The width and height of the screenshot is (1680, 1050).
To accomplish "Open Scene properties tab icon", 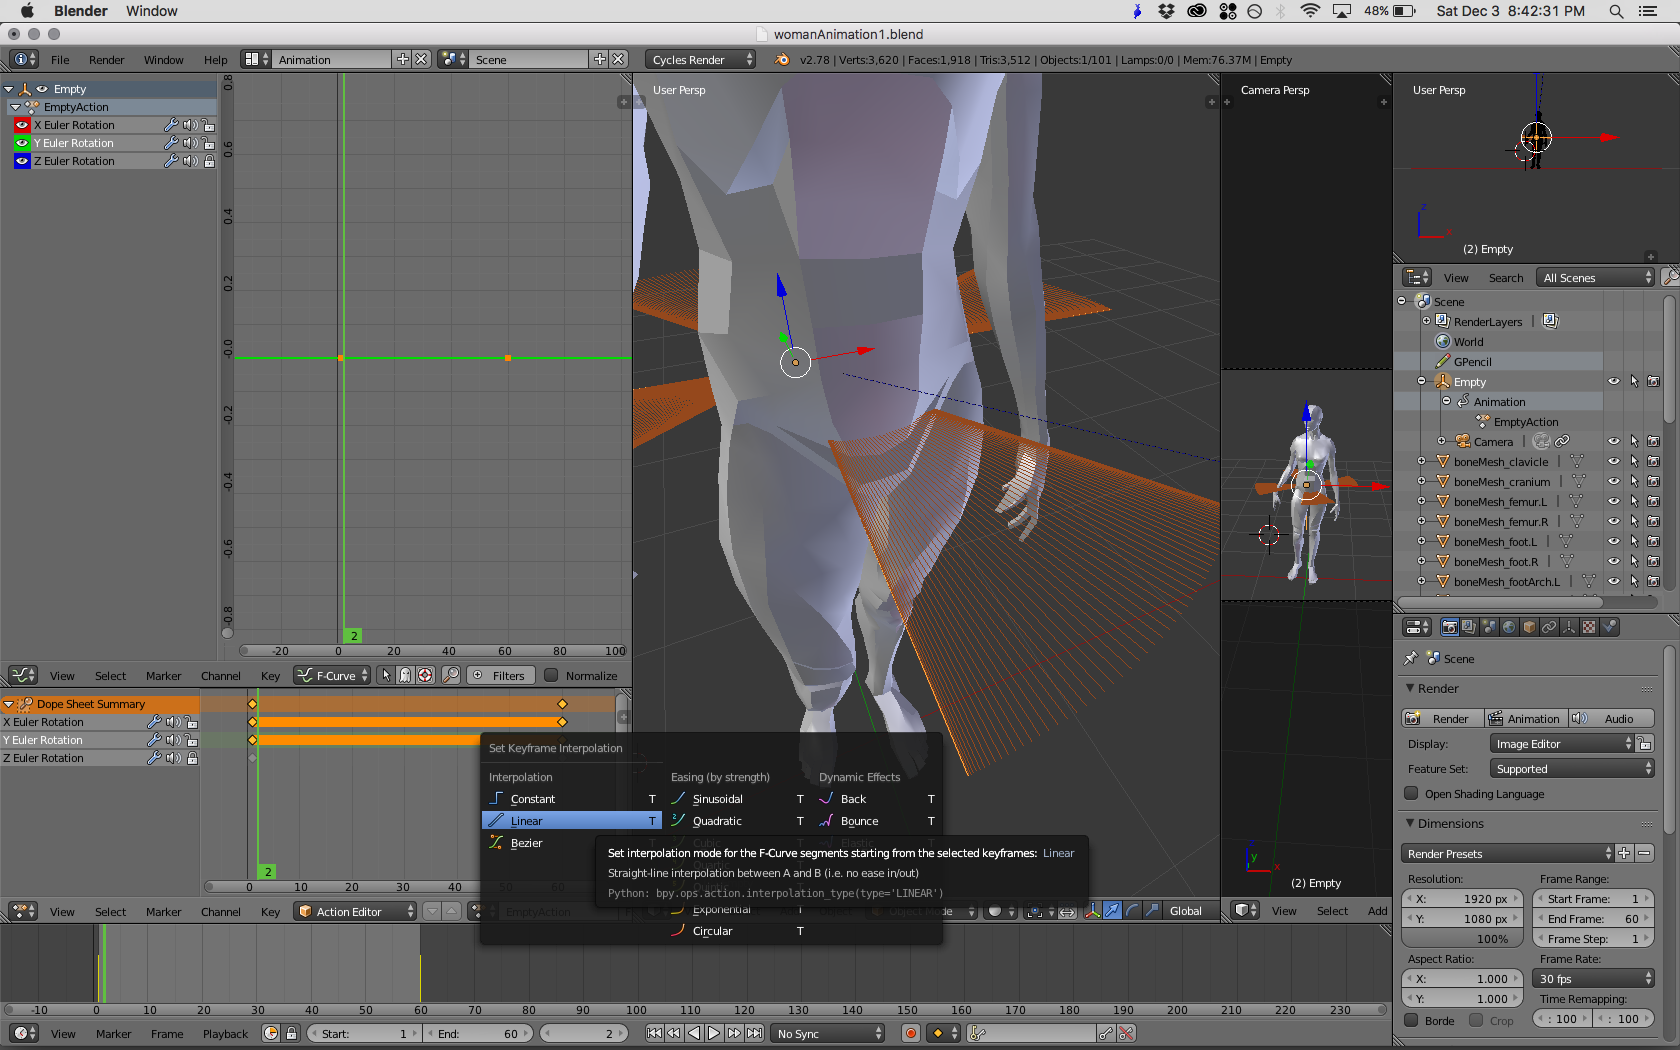I will point(1489,627).
